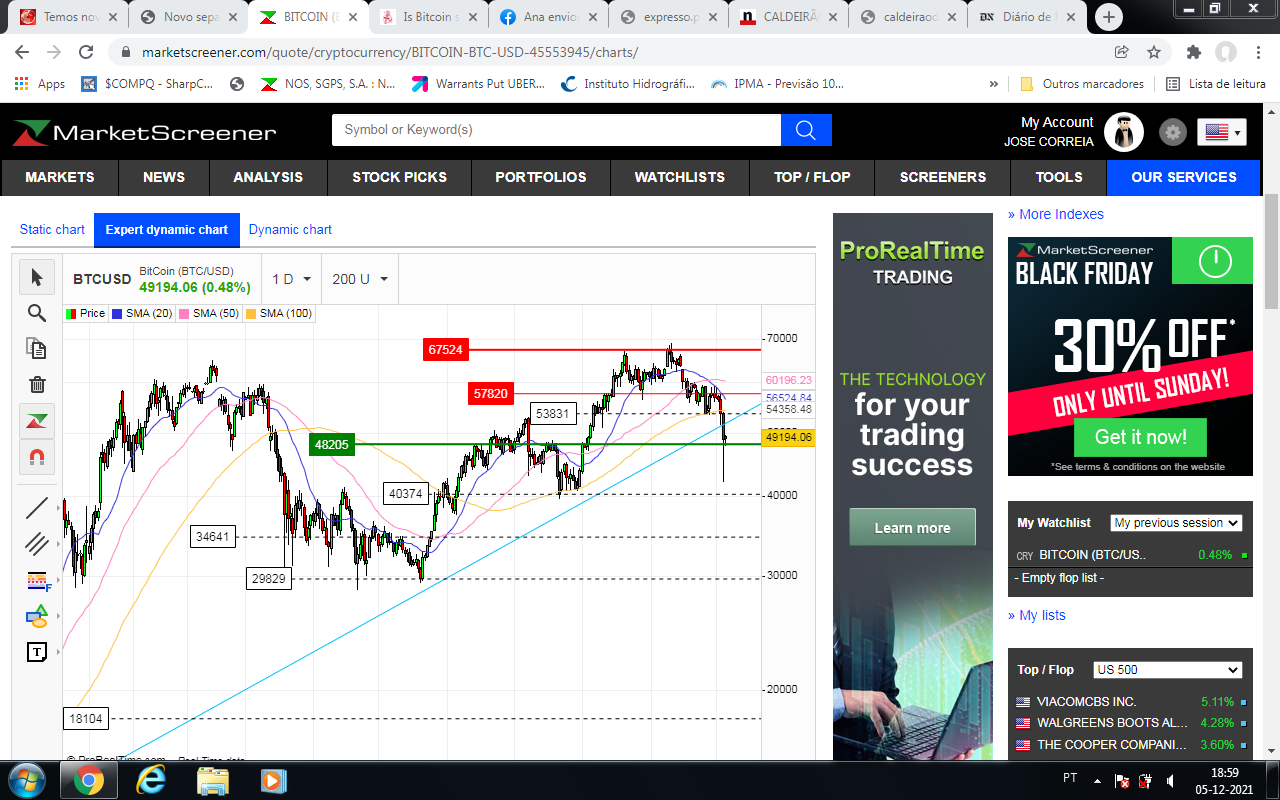Click the Learn more ad button
The width and height of the screenshot is (1280, 800).
pos(912,527)
